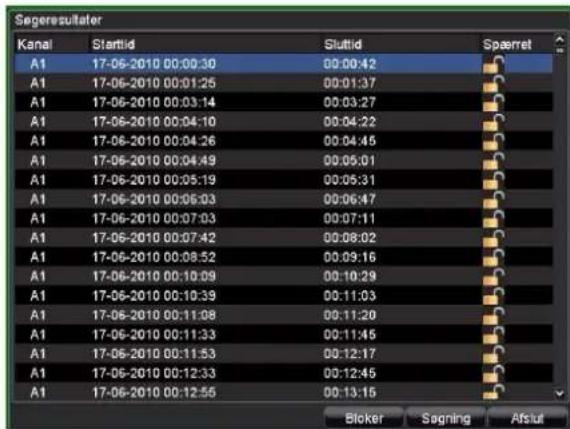570x429 pixels.
Task: Click end time 00:09:16
Action: click(349, 257)
